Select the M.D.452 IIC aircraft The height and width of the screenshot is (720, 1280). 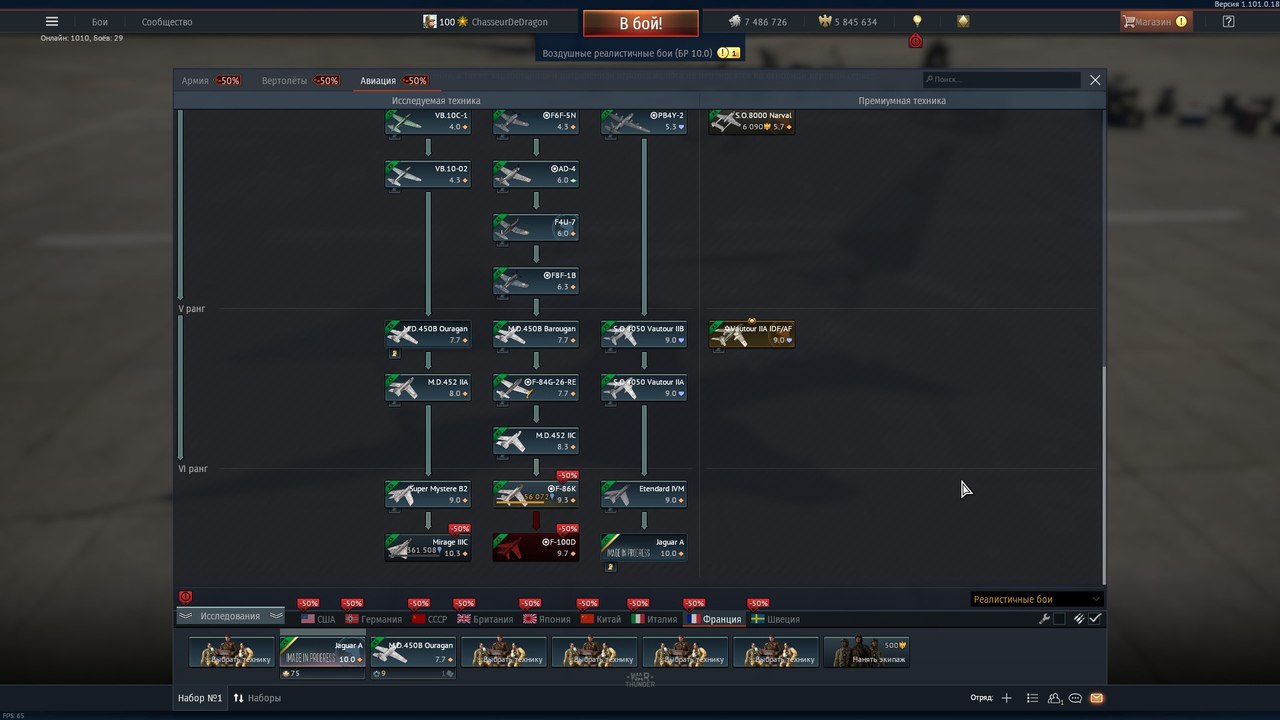click(536, 441)
